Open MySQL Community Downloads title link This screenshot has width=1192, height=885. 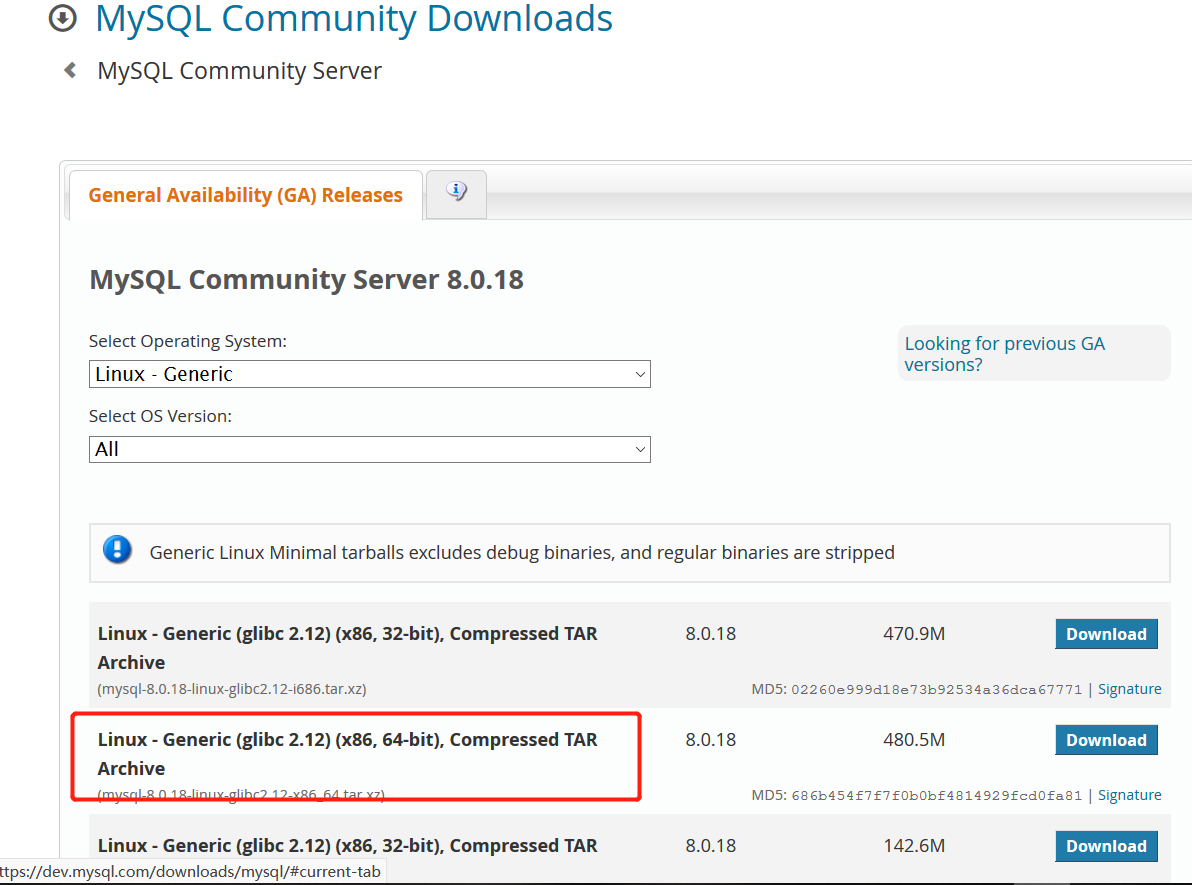click(x=353, y=18)
